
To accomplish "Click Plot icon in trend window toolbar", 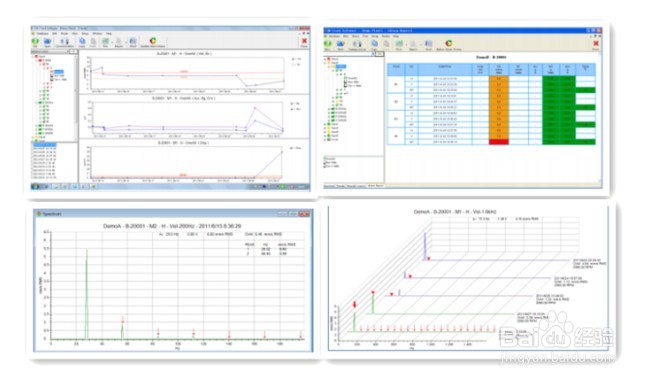I will 106,42.
